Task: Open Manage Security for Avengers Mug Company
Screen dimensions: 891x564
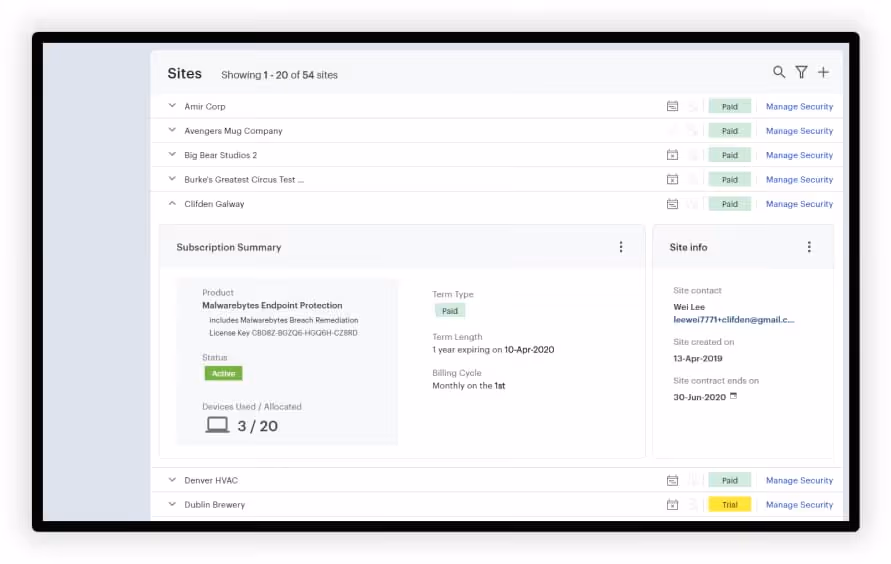Action: pos(799,131)
